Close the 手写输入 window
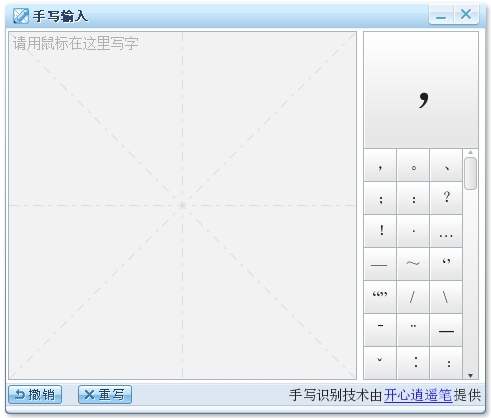Image resolution: width=491 pixels, height=418 pixels. click(x=466, y=14)
